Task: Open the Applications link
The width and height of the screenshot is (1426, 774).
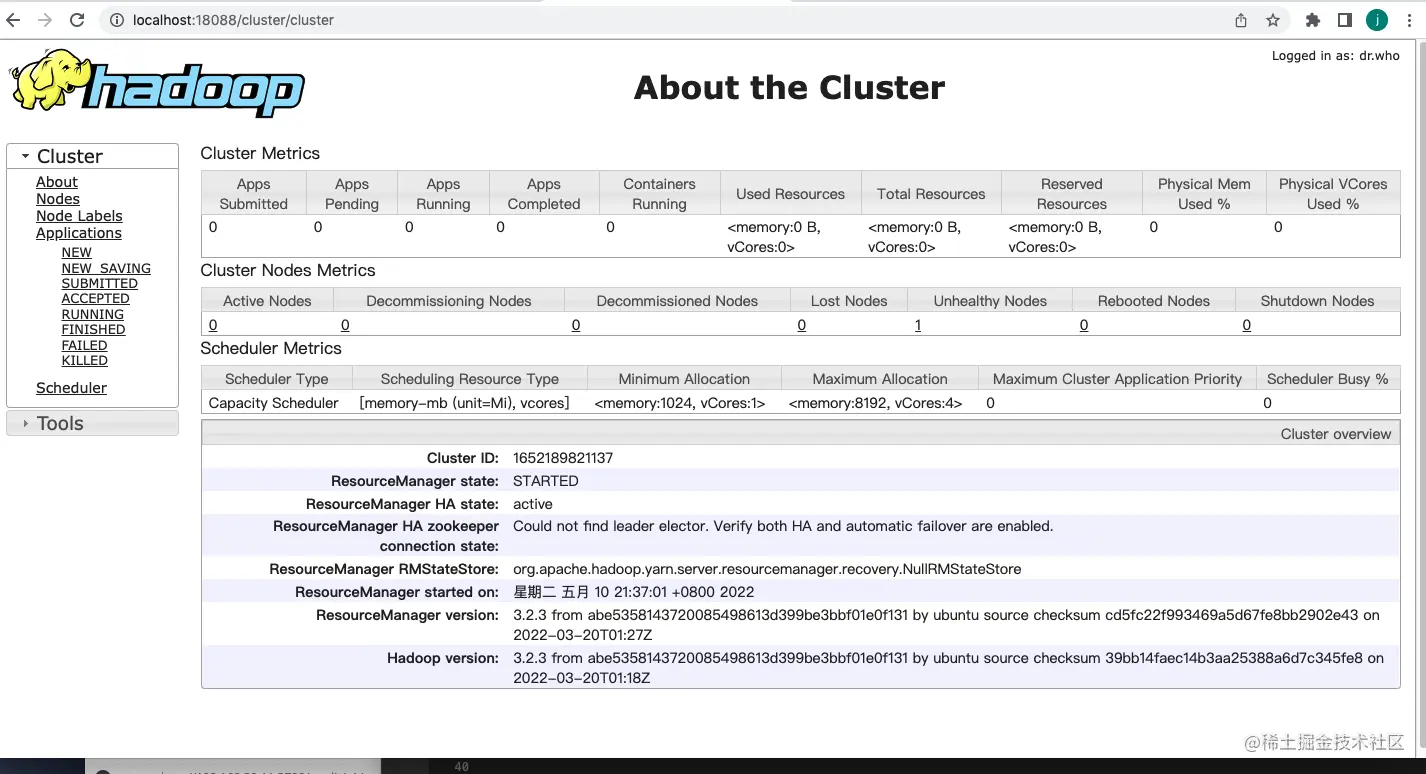Action: pos(79,233)
